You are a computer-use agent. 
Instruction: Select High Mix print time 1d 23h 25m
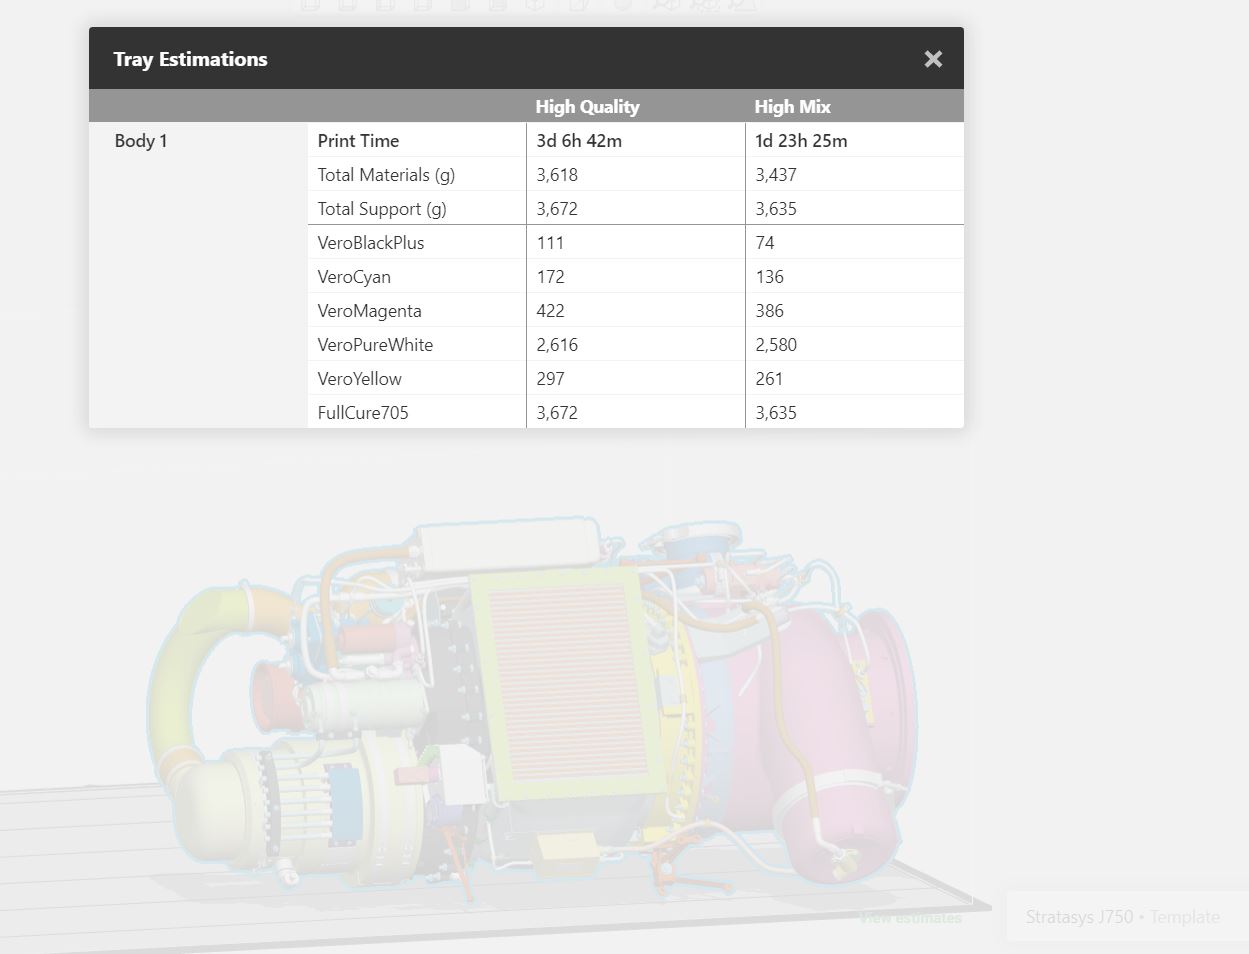tap(801, 140)
